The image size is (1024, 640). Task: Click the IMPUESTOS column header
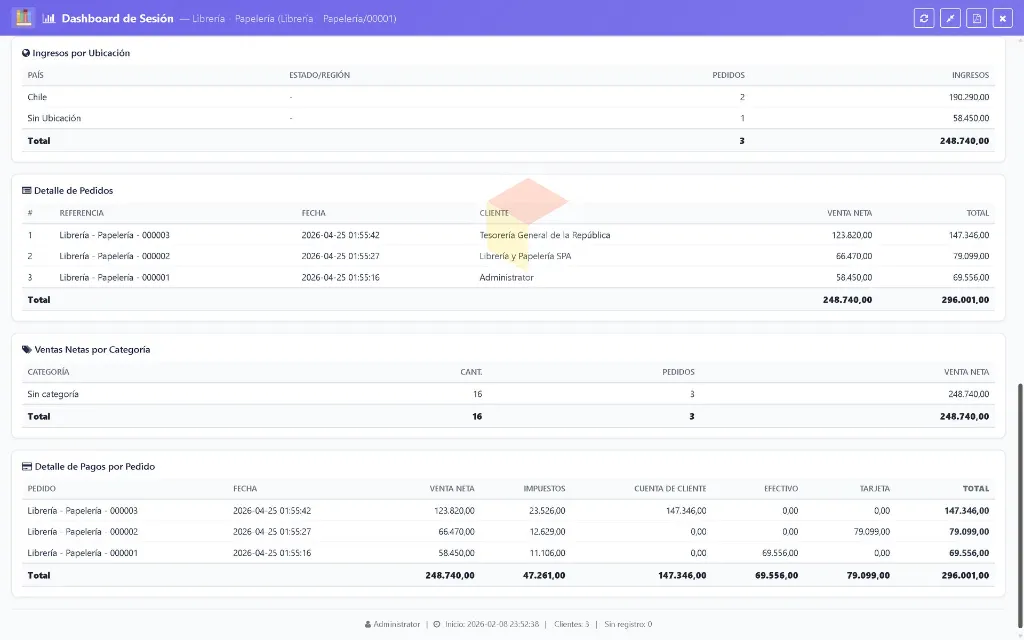click(x=544, y=488)
